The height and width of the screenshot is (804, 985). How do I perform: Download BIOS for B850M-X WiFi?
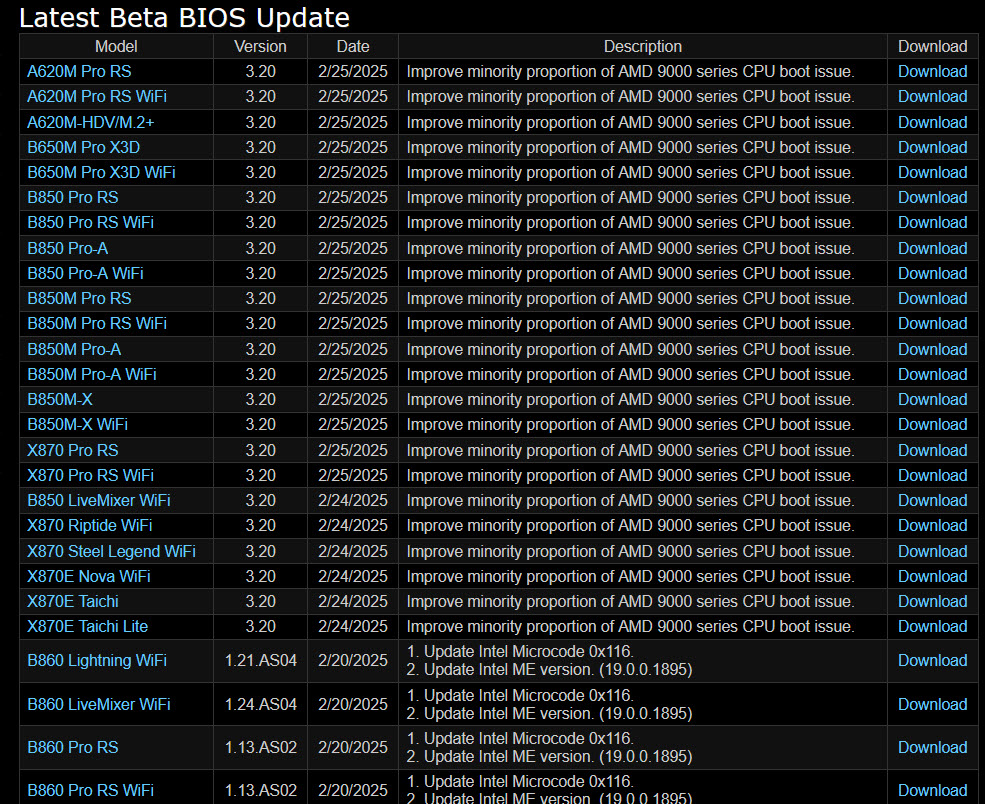[932, 425]
